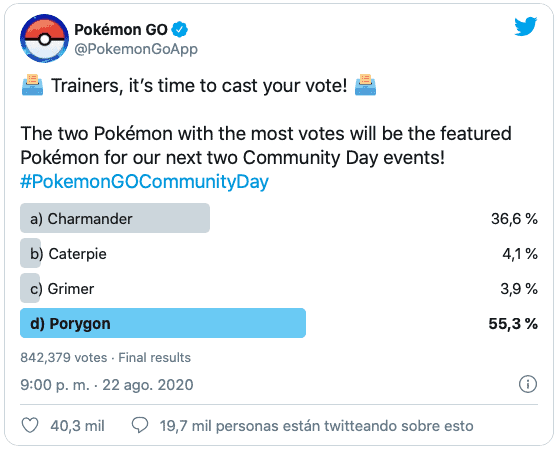Open the @PokemonGoApp handle link
Image resolution: width=558 pixels, height=451 pixels.
click(x=136, y=49)
